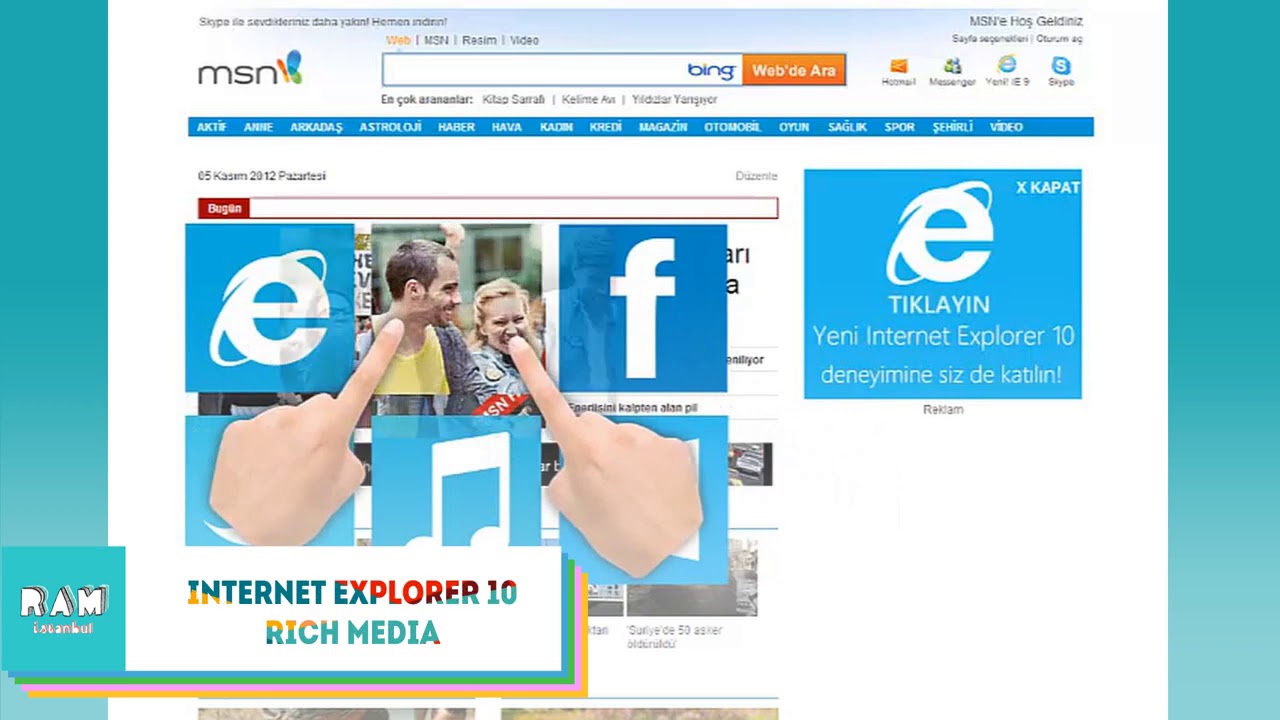Close the ad with X KAPAT
This screenshot has width=1280, height=720.
tap(1048, 187)
